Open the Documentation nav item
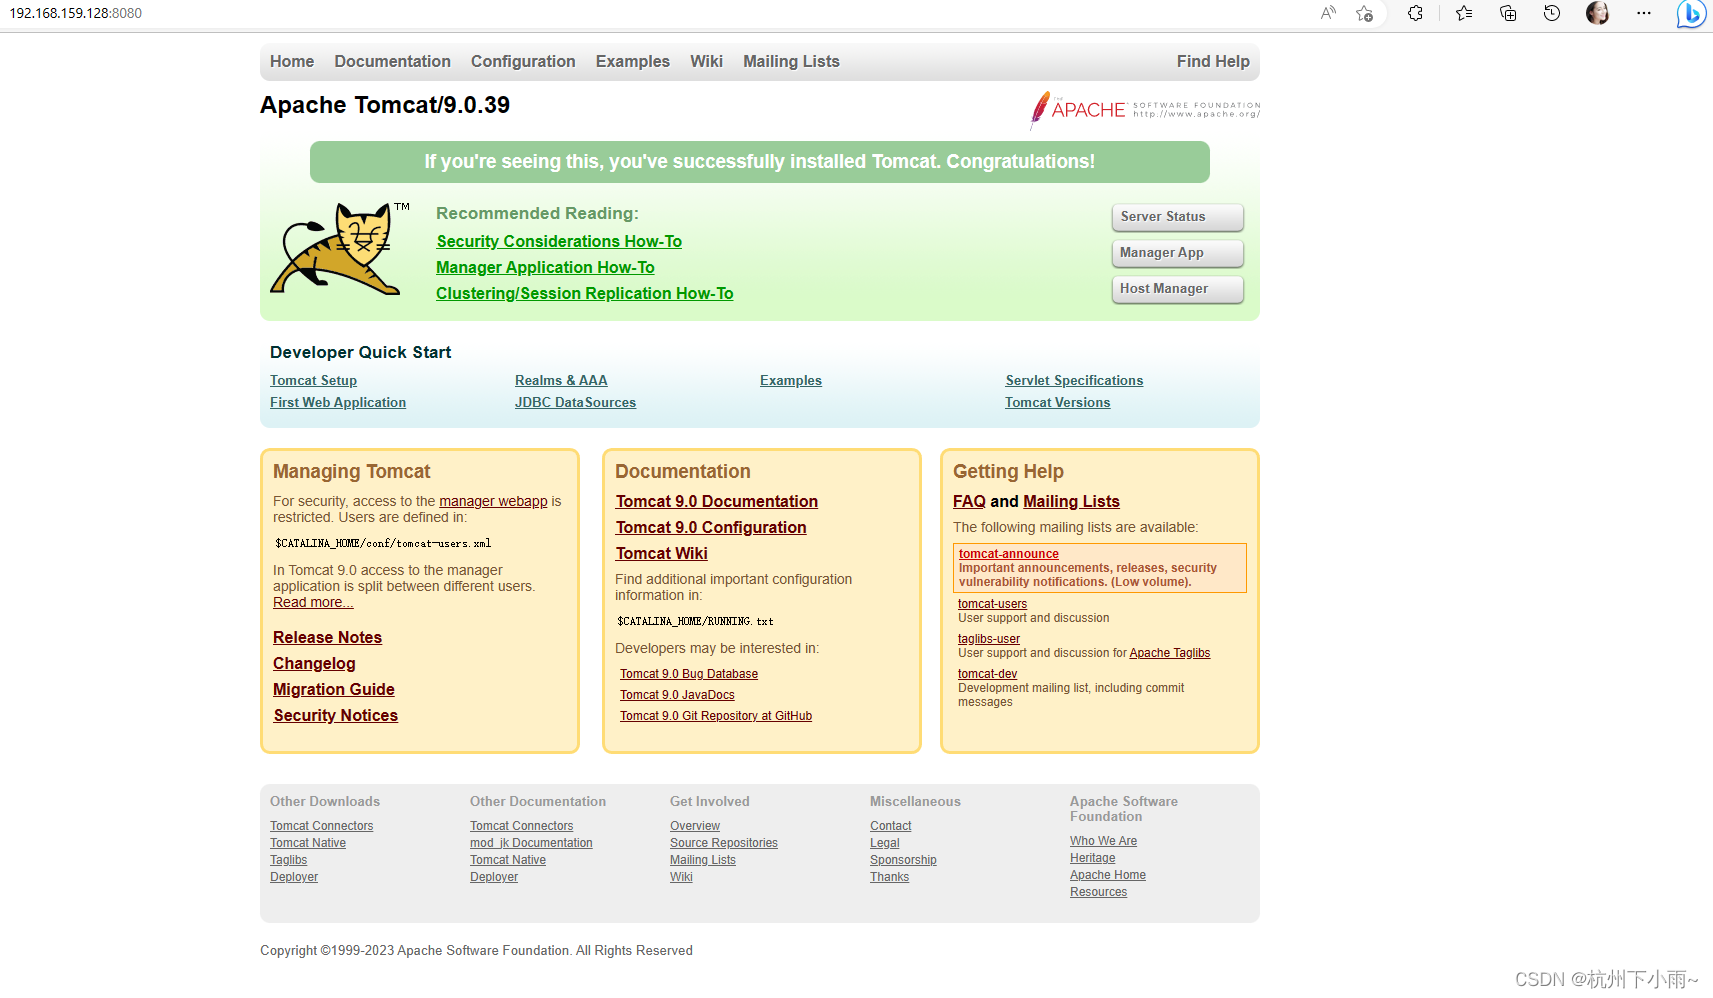This screenshot has height=998, width=1713. click(392, 61)
